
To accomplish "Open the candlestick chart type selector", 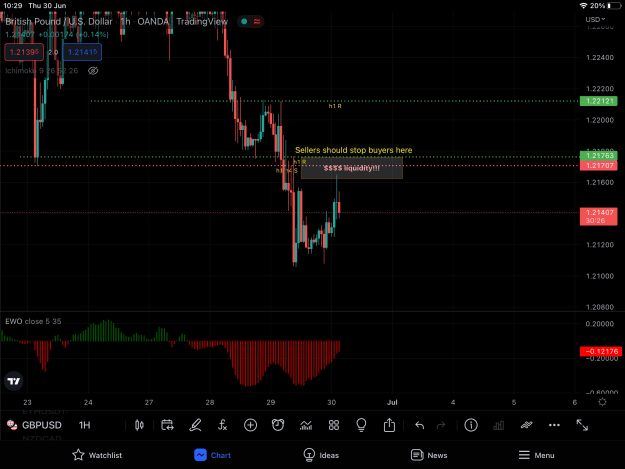I will [x=139, y=425].
